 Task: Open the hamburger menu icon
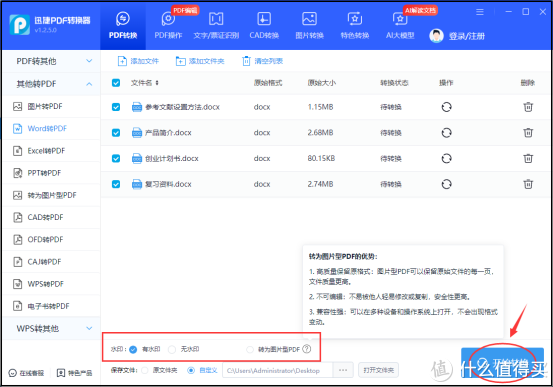480,12
